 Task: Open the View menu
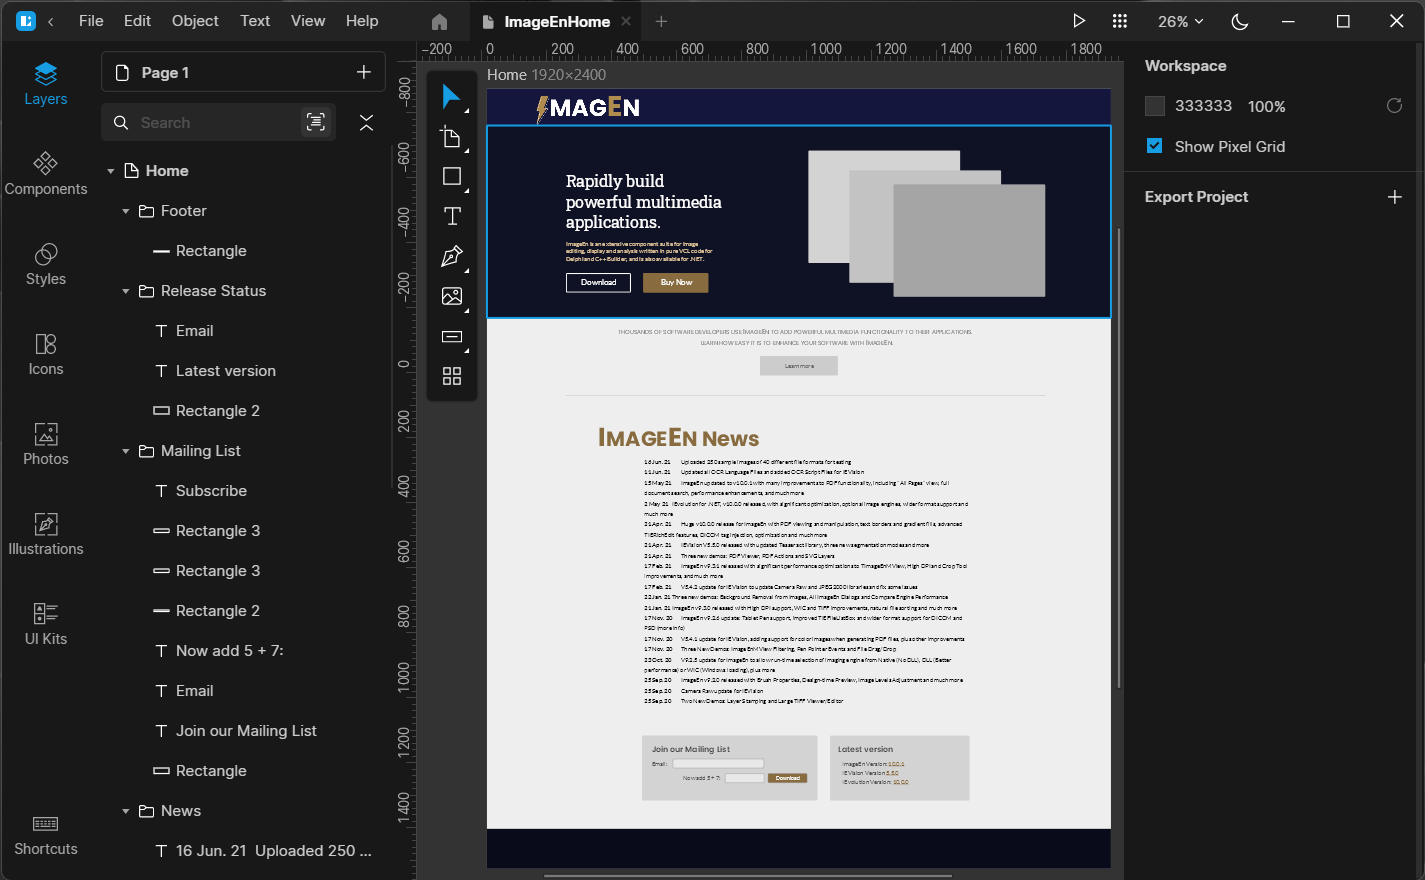coord(308,21)
